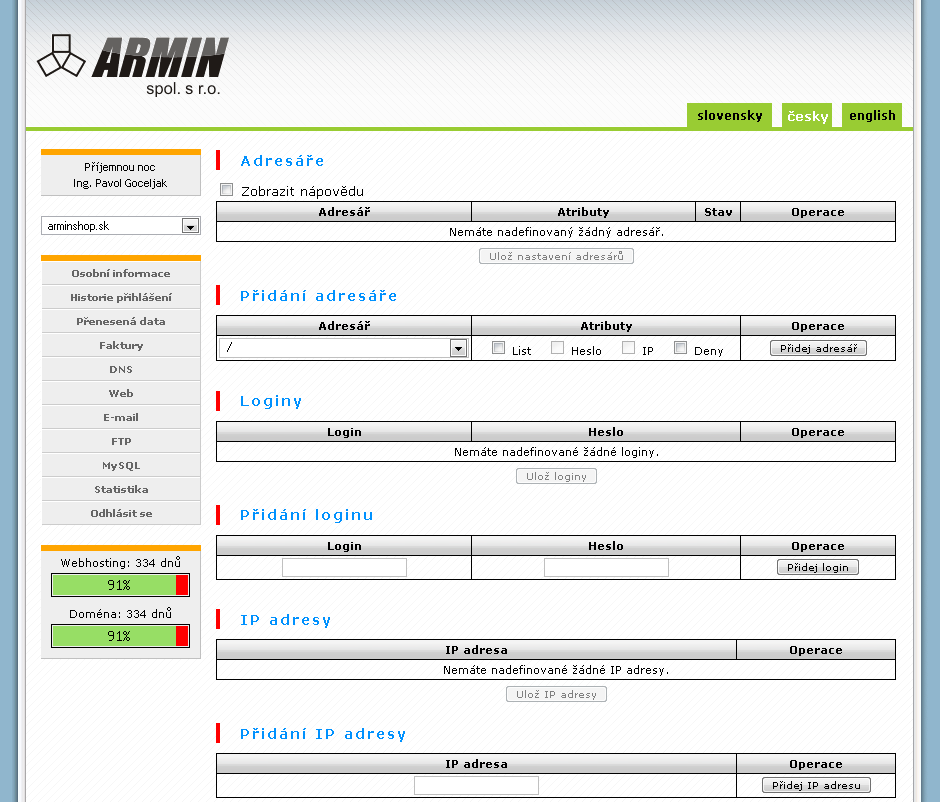Choose Odhlásit se to log out
This screenshot has height=802, width=940.
pyautogui.click(x=121, y=513)
